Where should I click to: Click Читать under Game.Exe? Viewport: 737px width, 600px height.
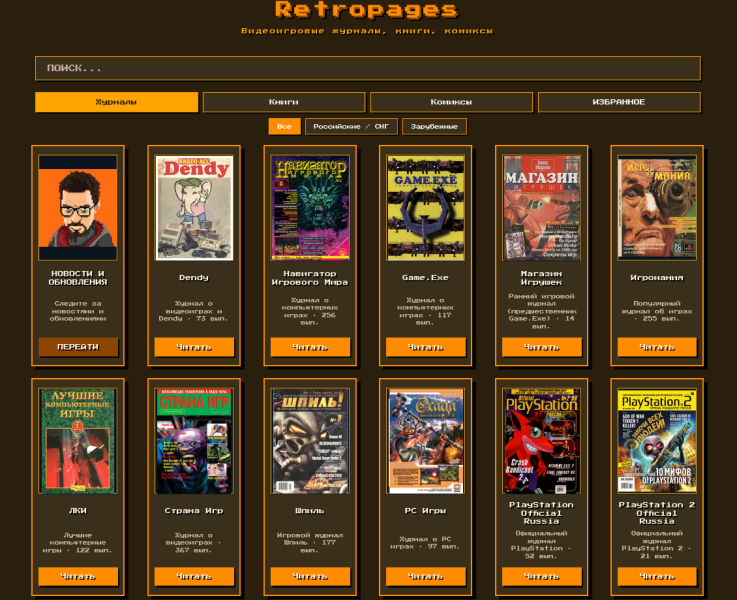coord(425,347)
